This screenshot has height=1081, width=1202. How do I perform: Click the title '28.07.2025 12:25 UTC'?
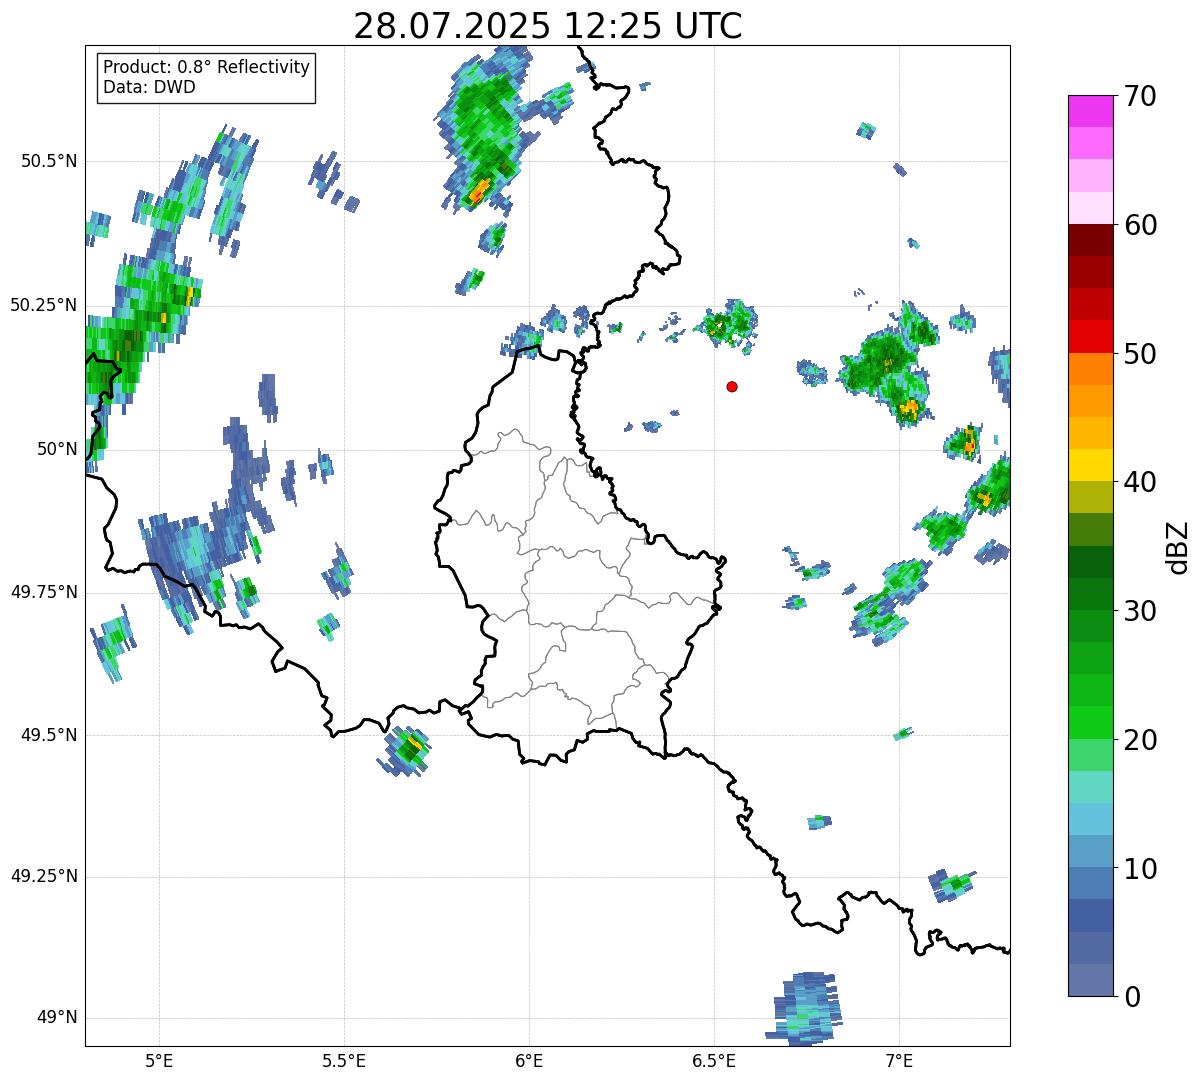tap(548, 26)
